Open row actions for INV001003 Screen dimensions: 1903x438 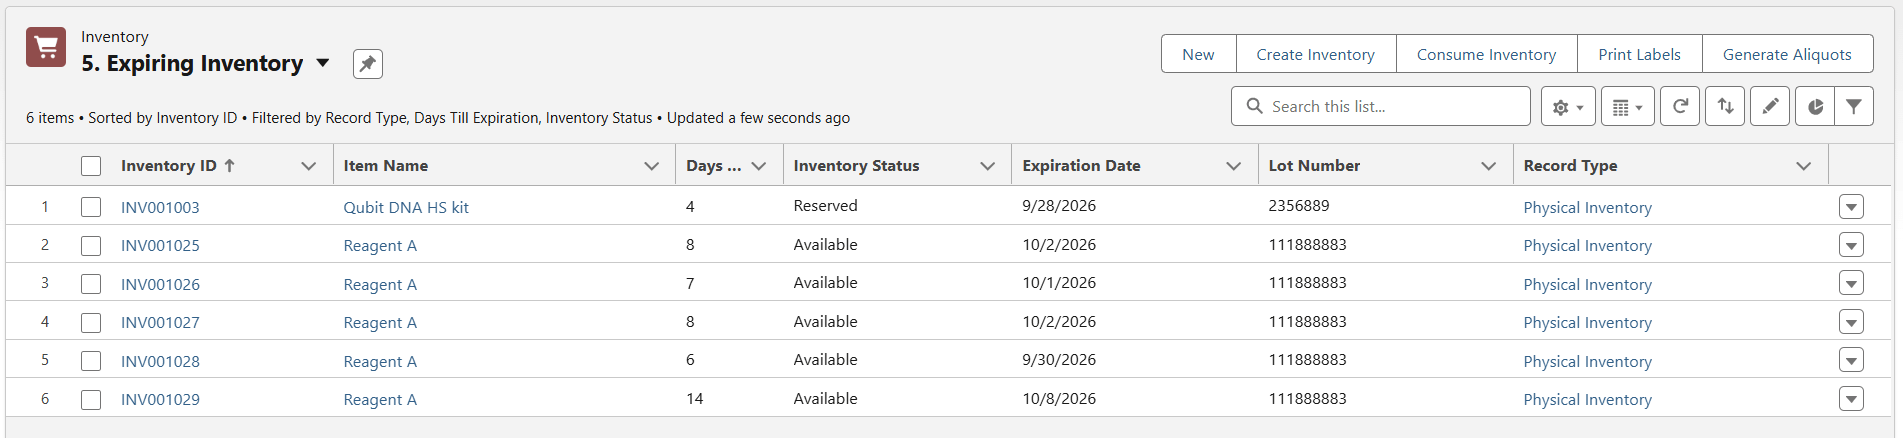pyautogui.click(x=1851, y=207)
